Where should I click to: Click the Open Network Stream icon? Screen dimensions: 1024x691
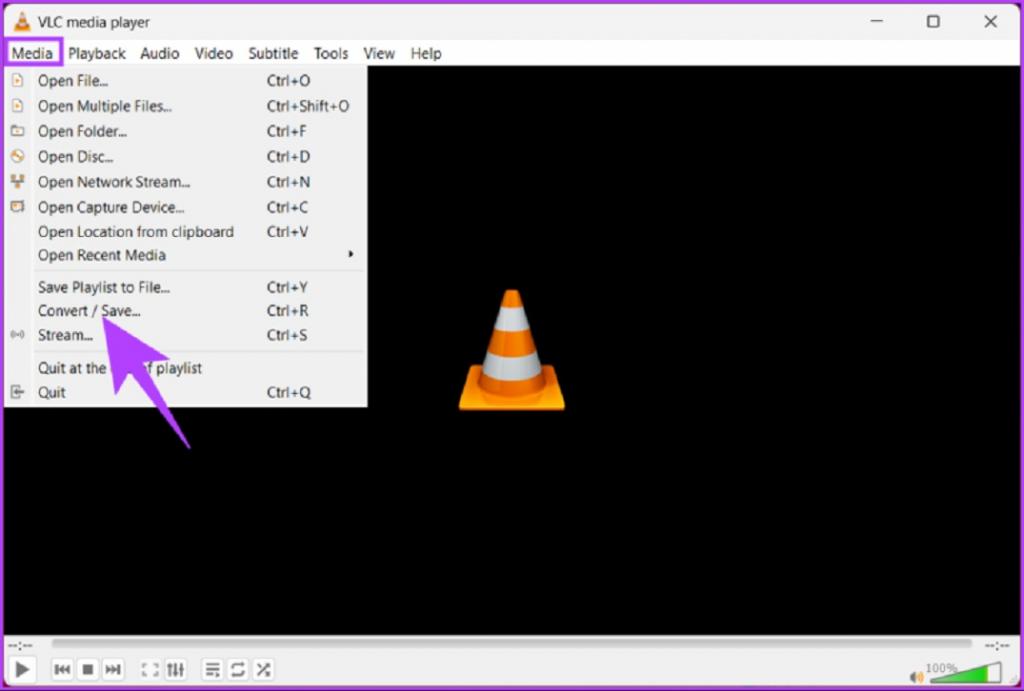18,181
